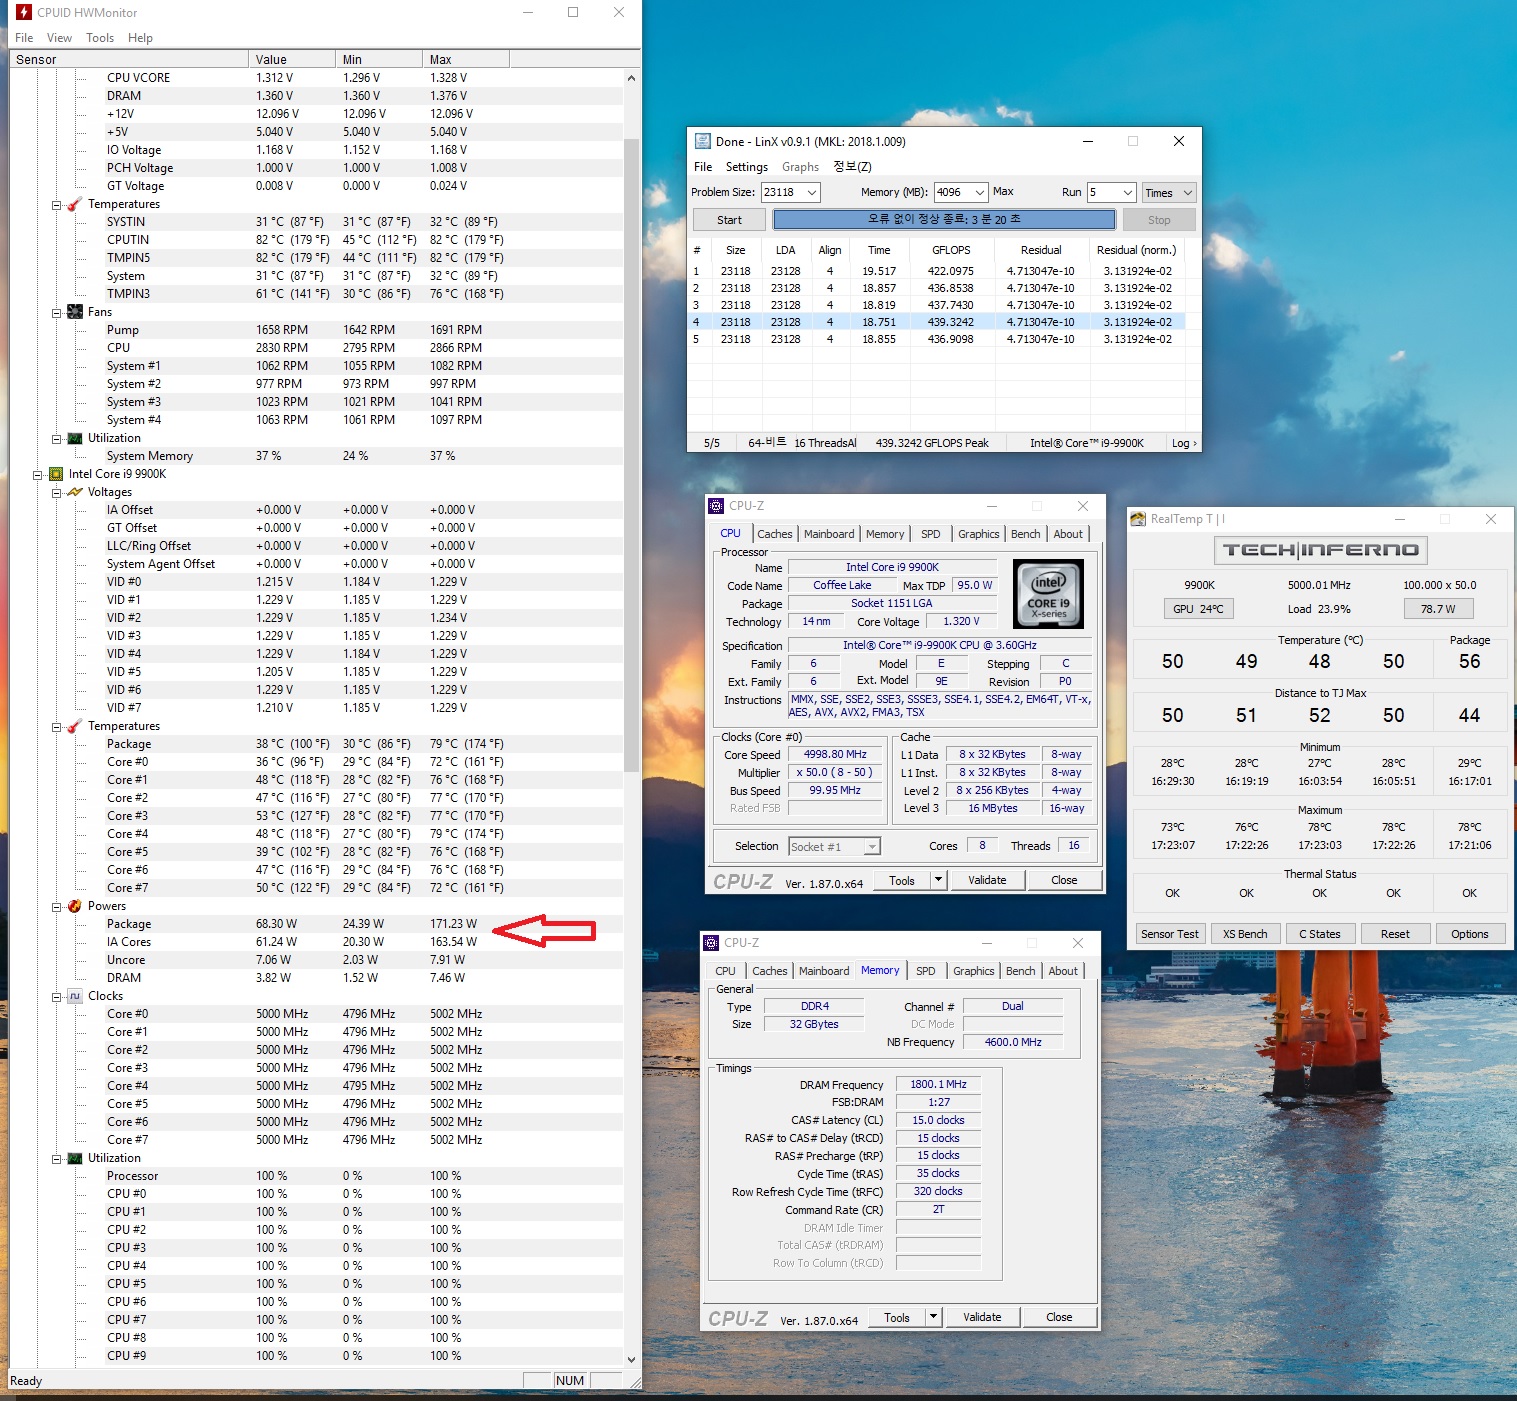Open the Settings menu in LinX
The height and width of the screenshot is (1401, 1517).
coord(746,167)
